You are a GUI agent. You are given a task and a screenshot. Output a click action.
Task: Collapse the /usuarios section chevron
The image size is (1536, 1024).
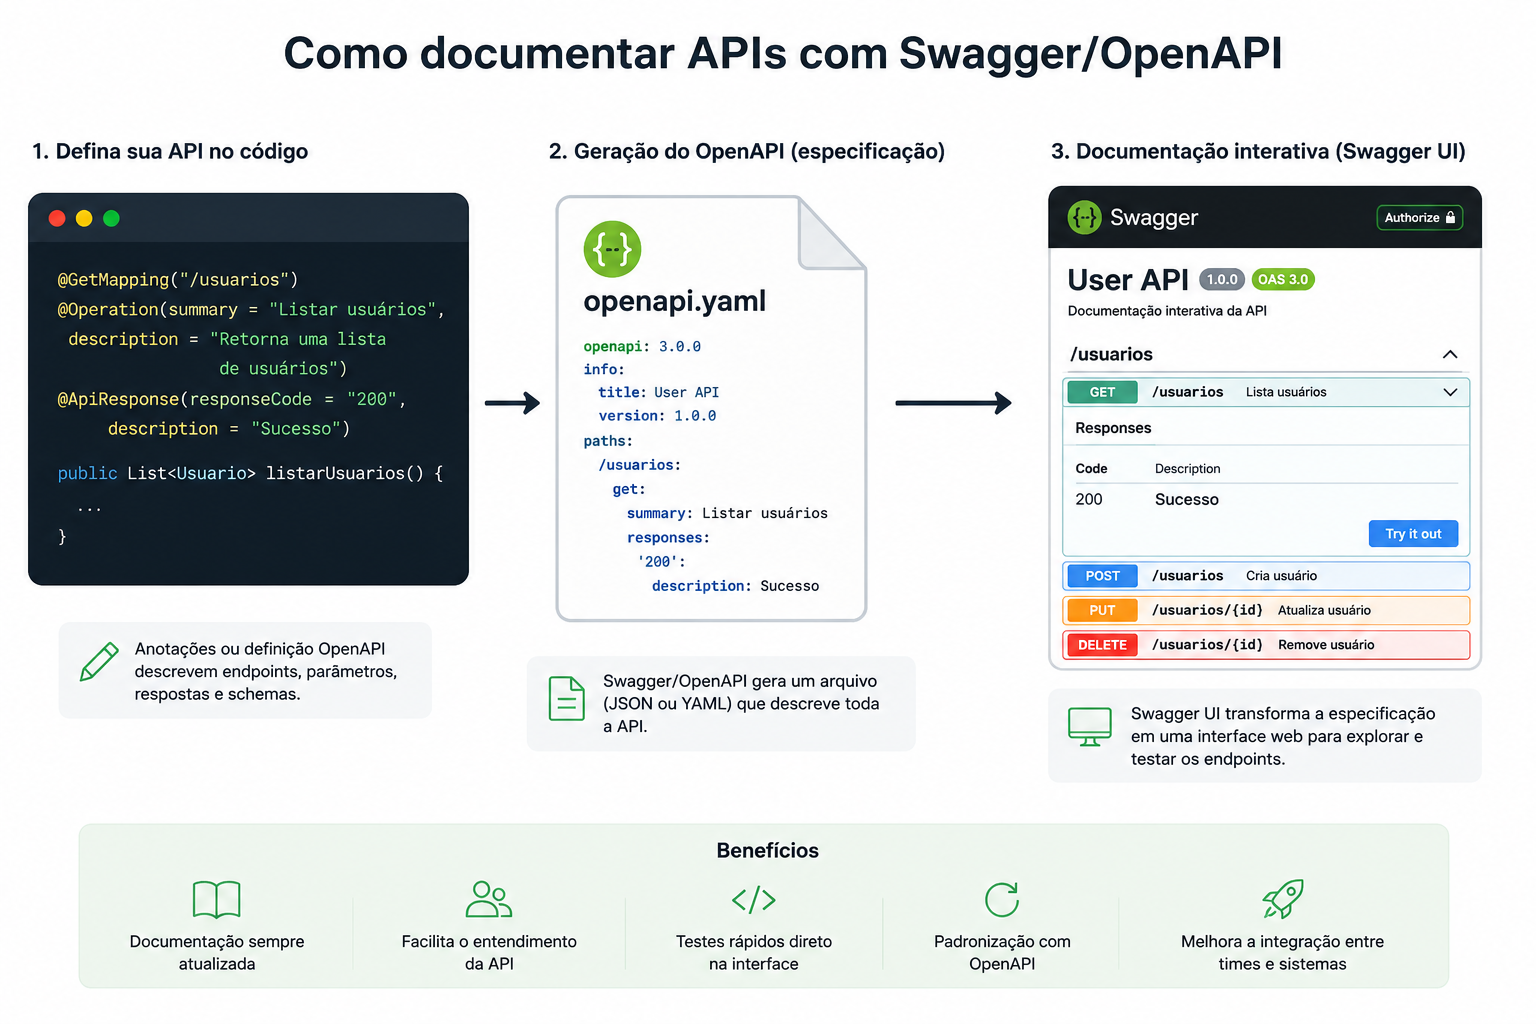tap(1450, 354)
